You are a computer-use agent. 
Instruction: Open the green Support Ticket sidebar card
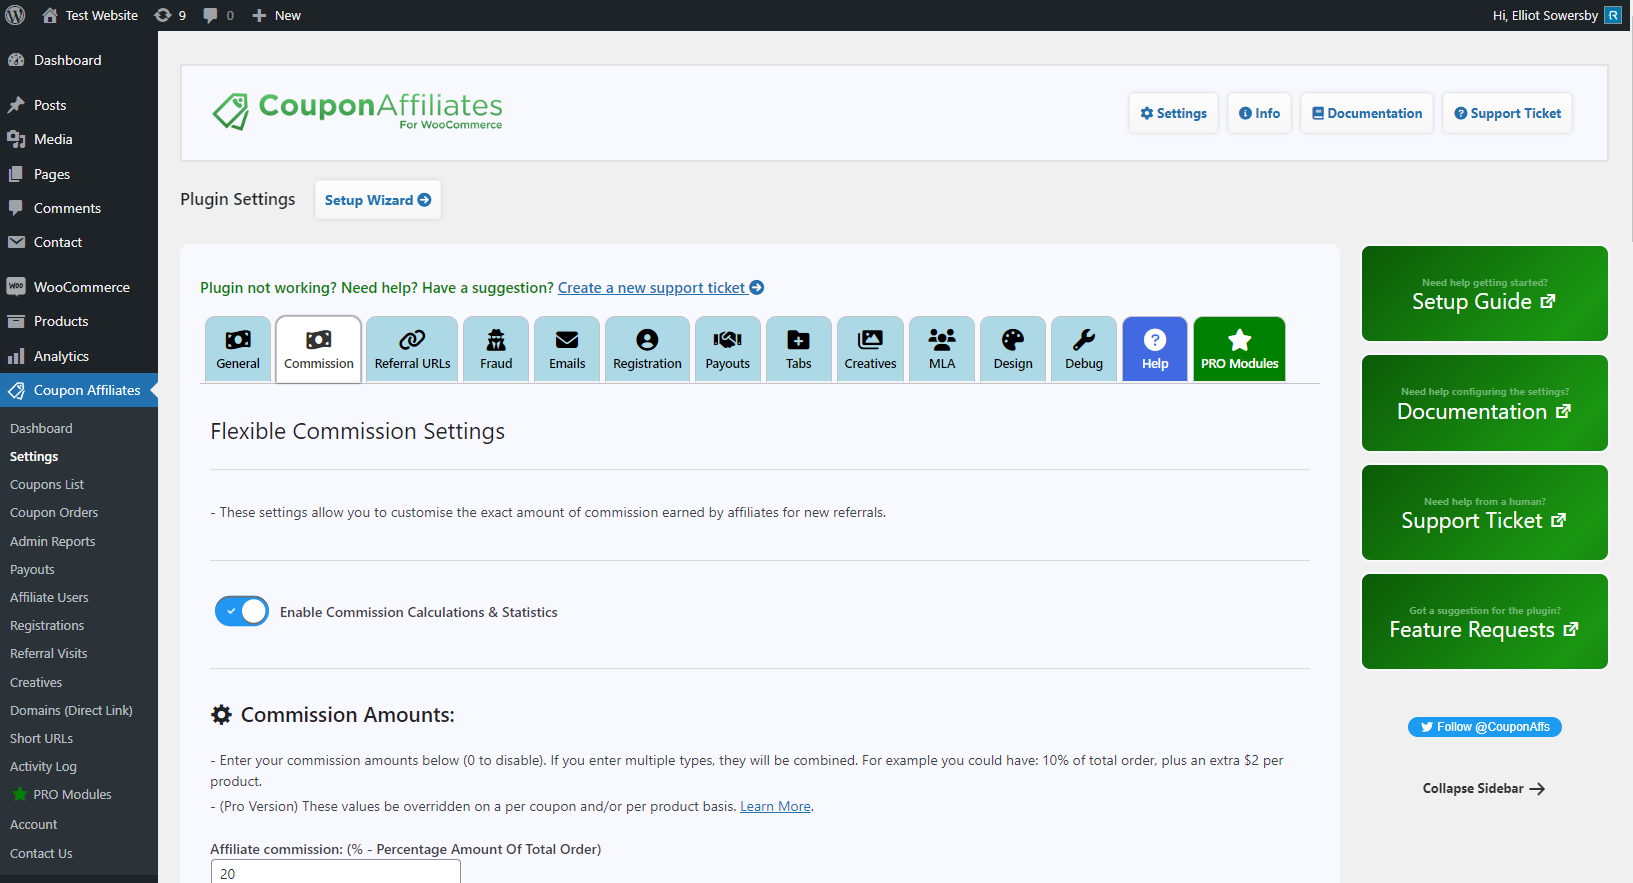(1485, 512)
